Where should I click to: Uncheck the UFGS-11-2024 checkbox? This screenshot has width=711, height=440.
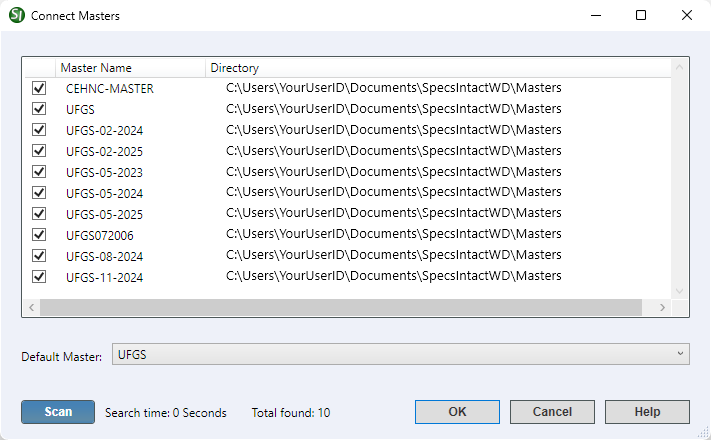(x=39, y=277)
